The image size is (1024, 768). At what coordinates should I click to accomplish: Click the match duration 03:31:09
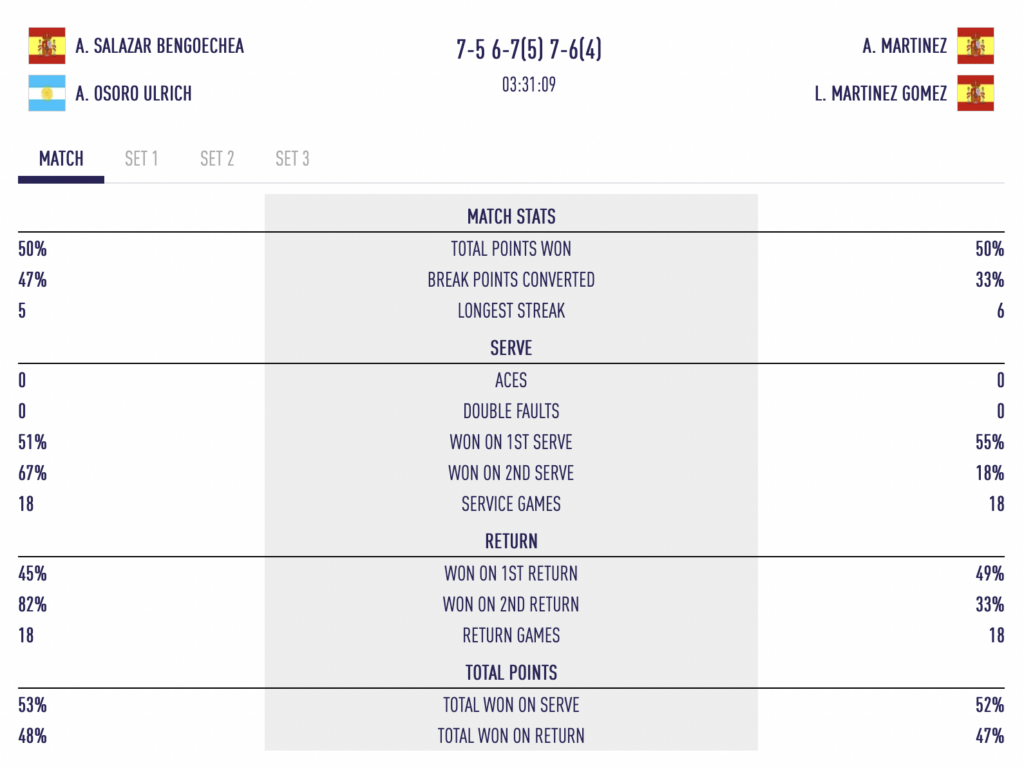[x=528, y=85]
